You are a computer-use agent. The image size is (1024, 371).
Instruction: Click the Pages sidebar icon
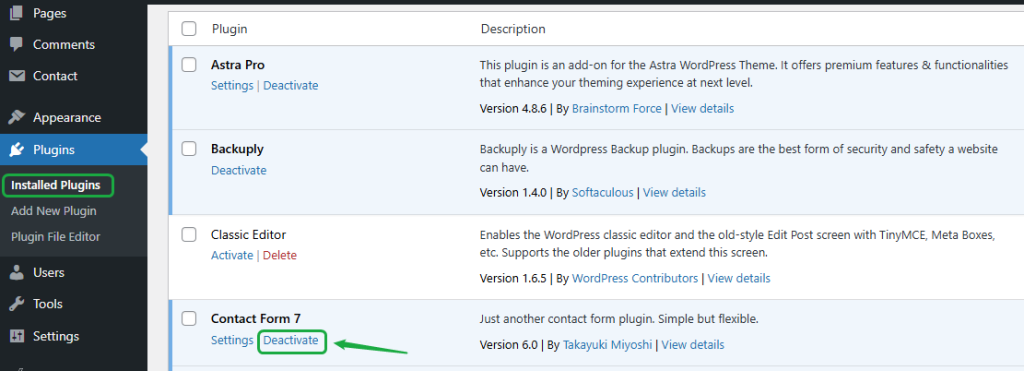coord(16,13)
